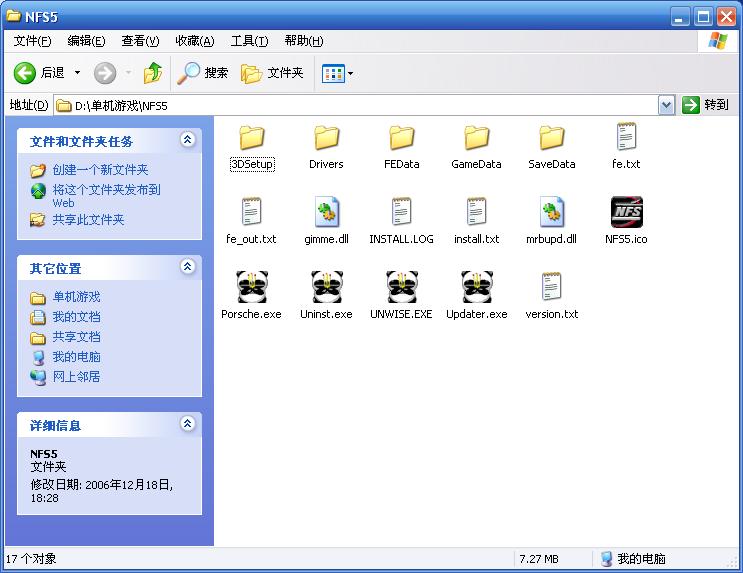Click the Forward arrow button
The width and height of the screenshot is (743, 573).
105,73
